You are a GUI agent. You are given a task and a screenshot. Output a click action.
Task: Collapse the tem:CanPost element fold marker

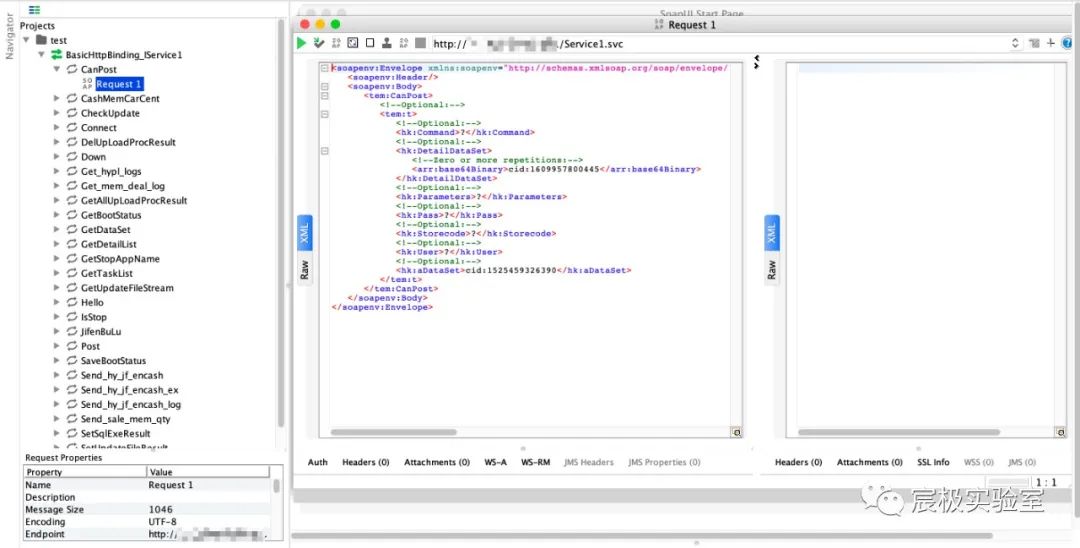tap(324, 96)
